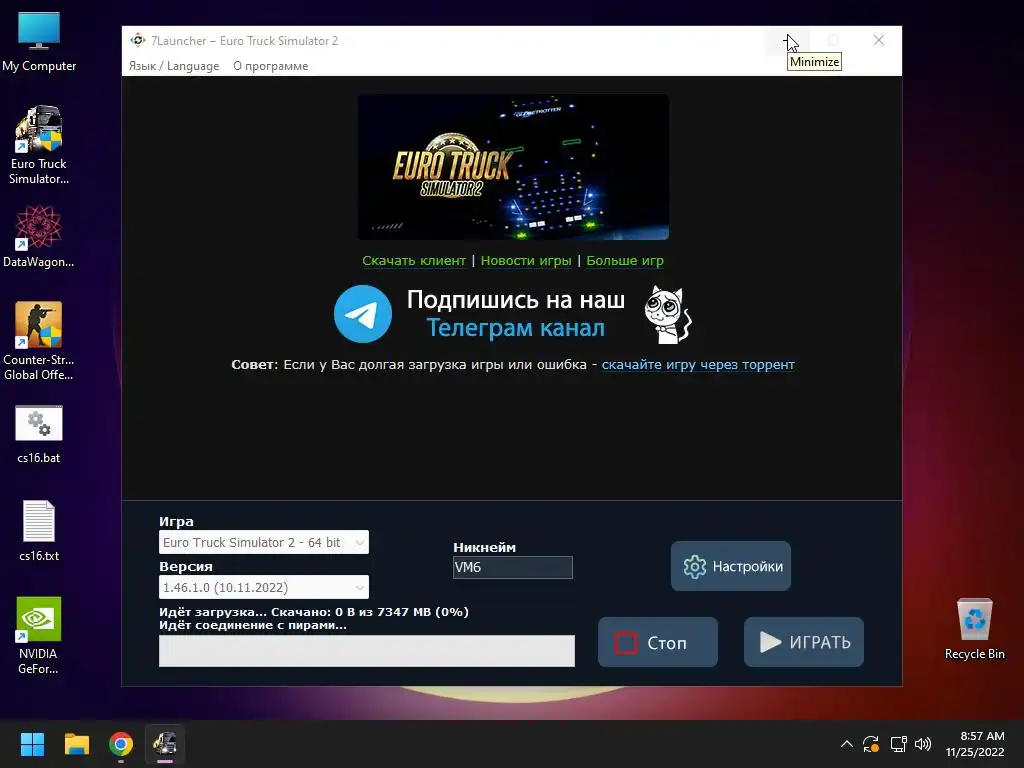1024x768 pixels.
Task: Close the 7Launcher window
Action: point(879,40)
